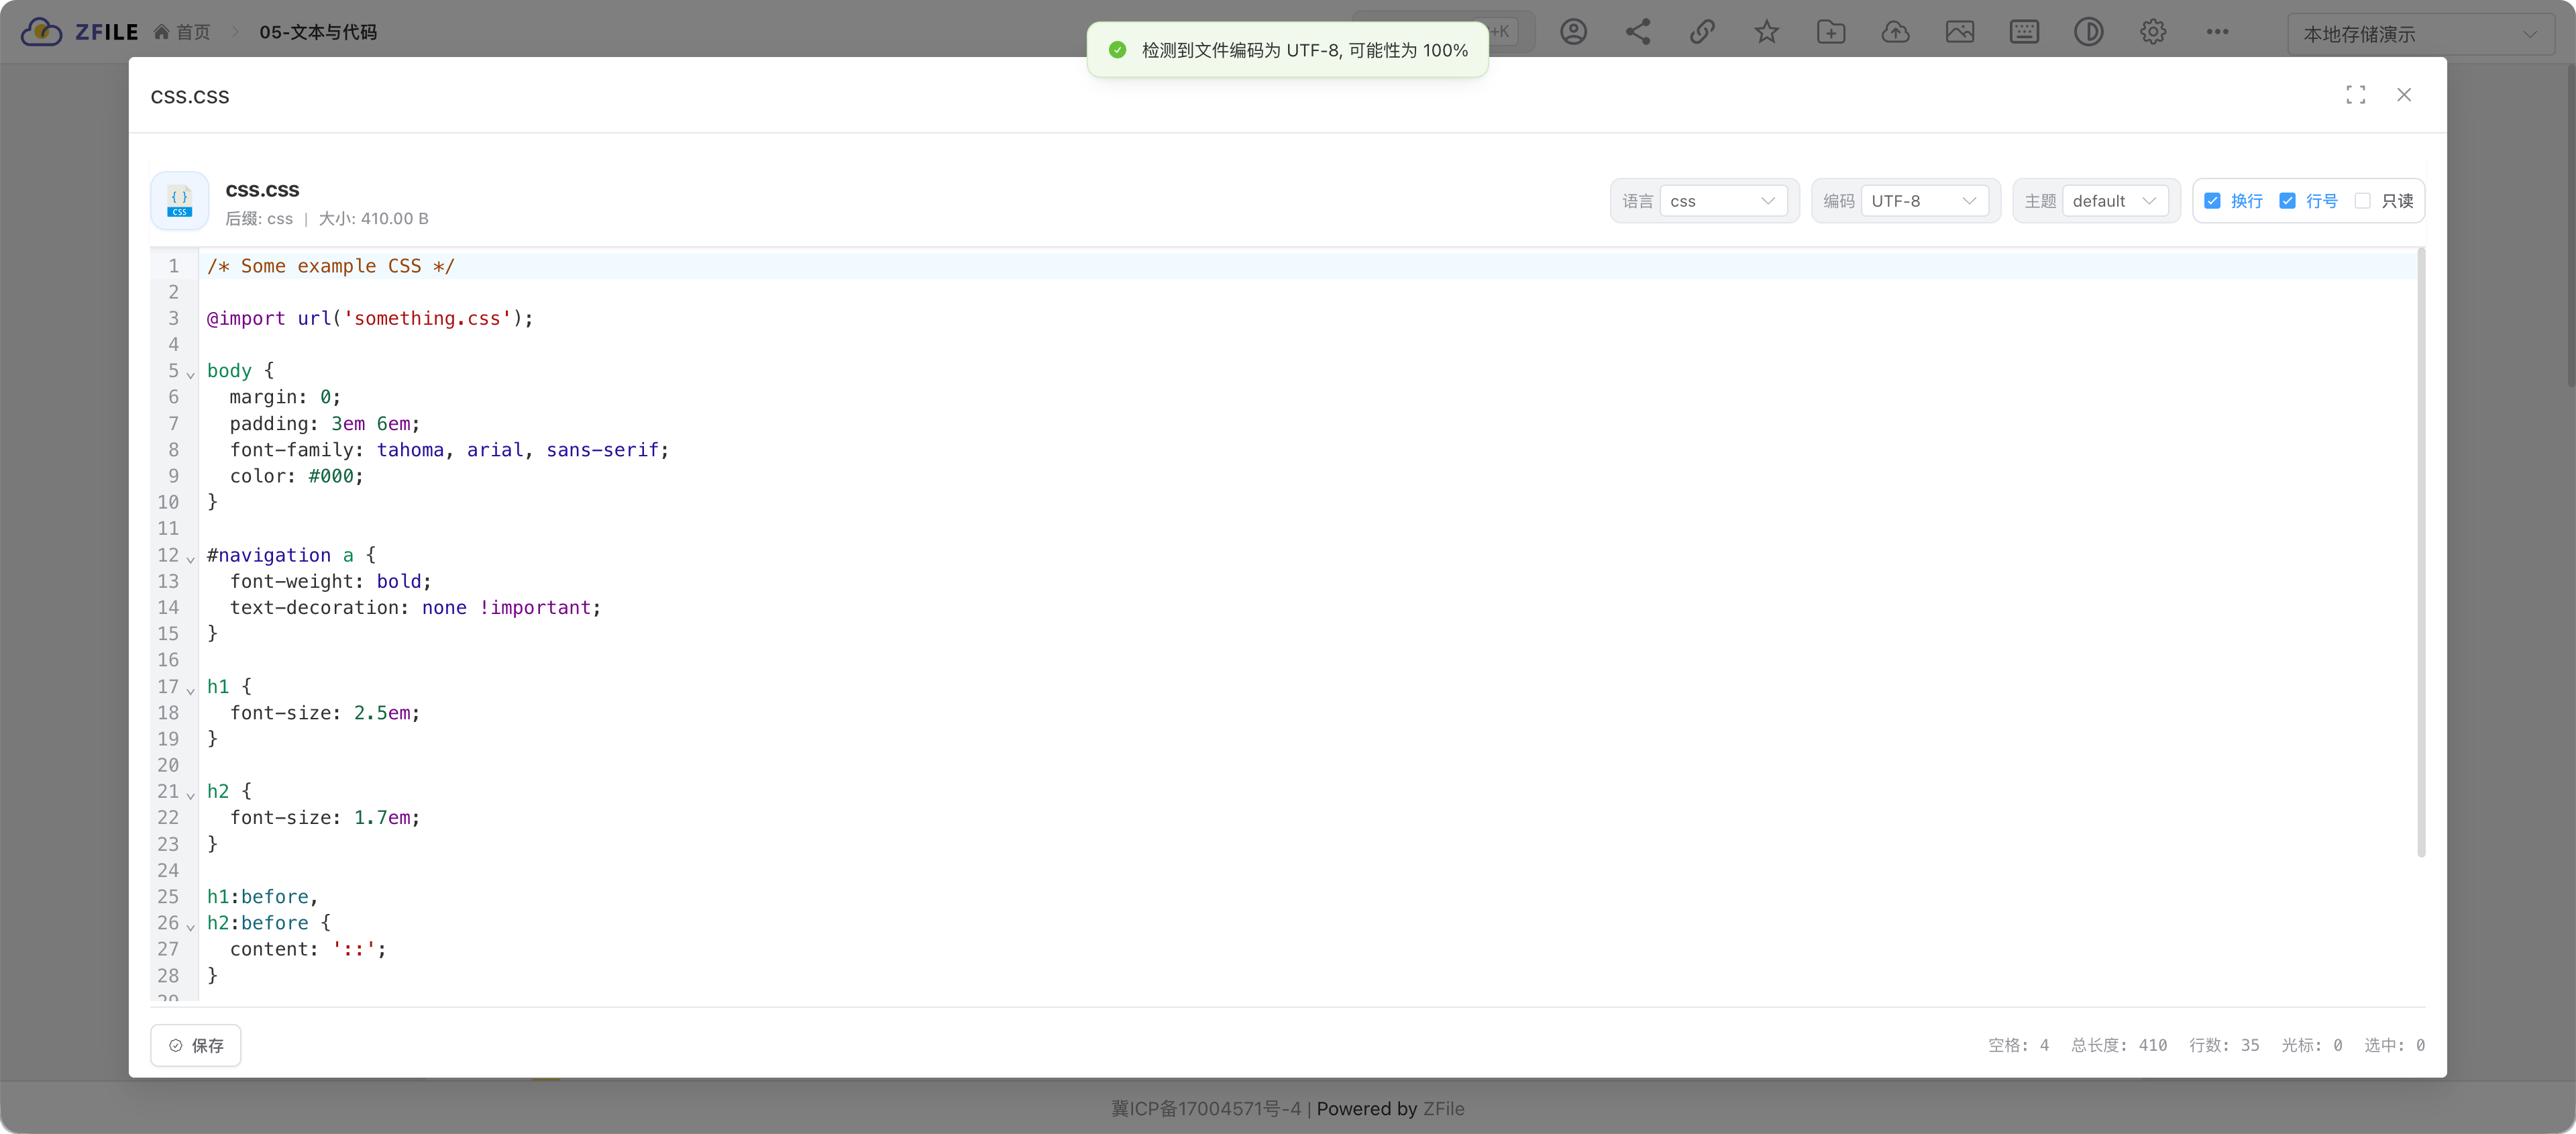Click the 行数: 35 status text
2576x1134 pixels.
tap(2224, 1045)
